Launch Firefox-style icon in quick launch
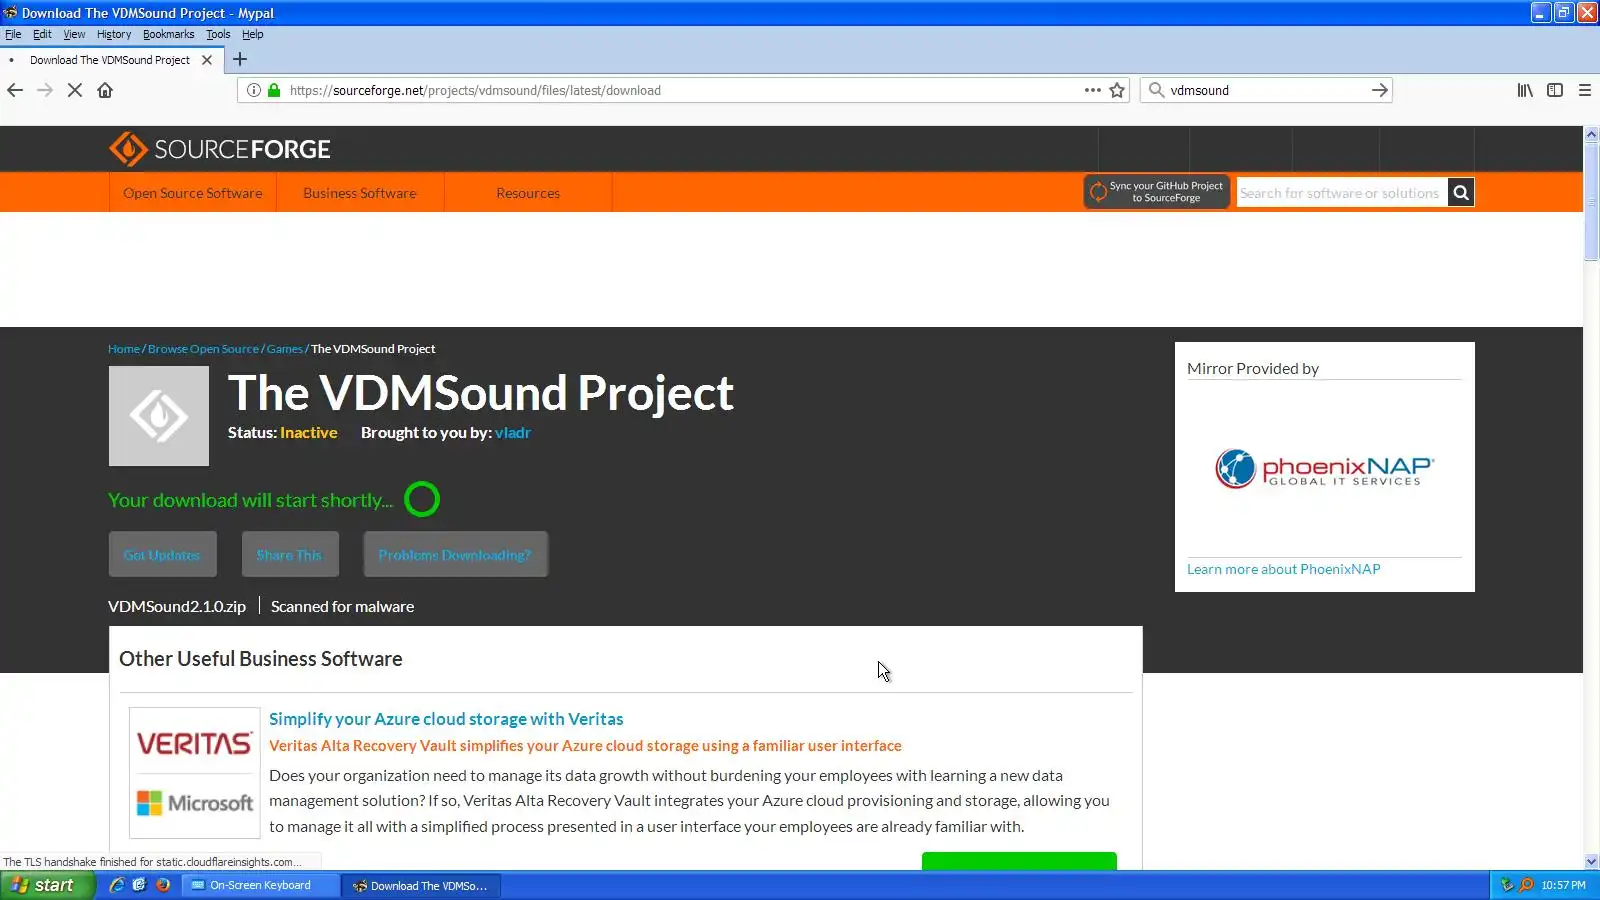 click(x=163, y=885)
